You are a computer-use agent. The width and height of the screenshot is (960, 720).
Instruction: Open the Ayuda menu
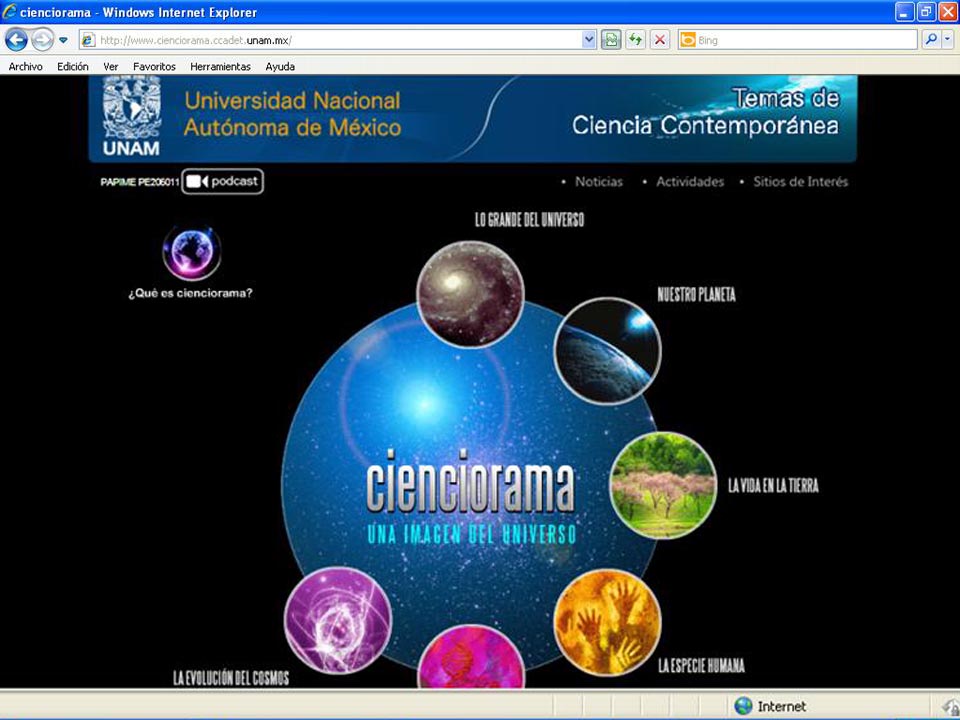(280, 67)
